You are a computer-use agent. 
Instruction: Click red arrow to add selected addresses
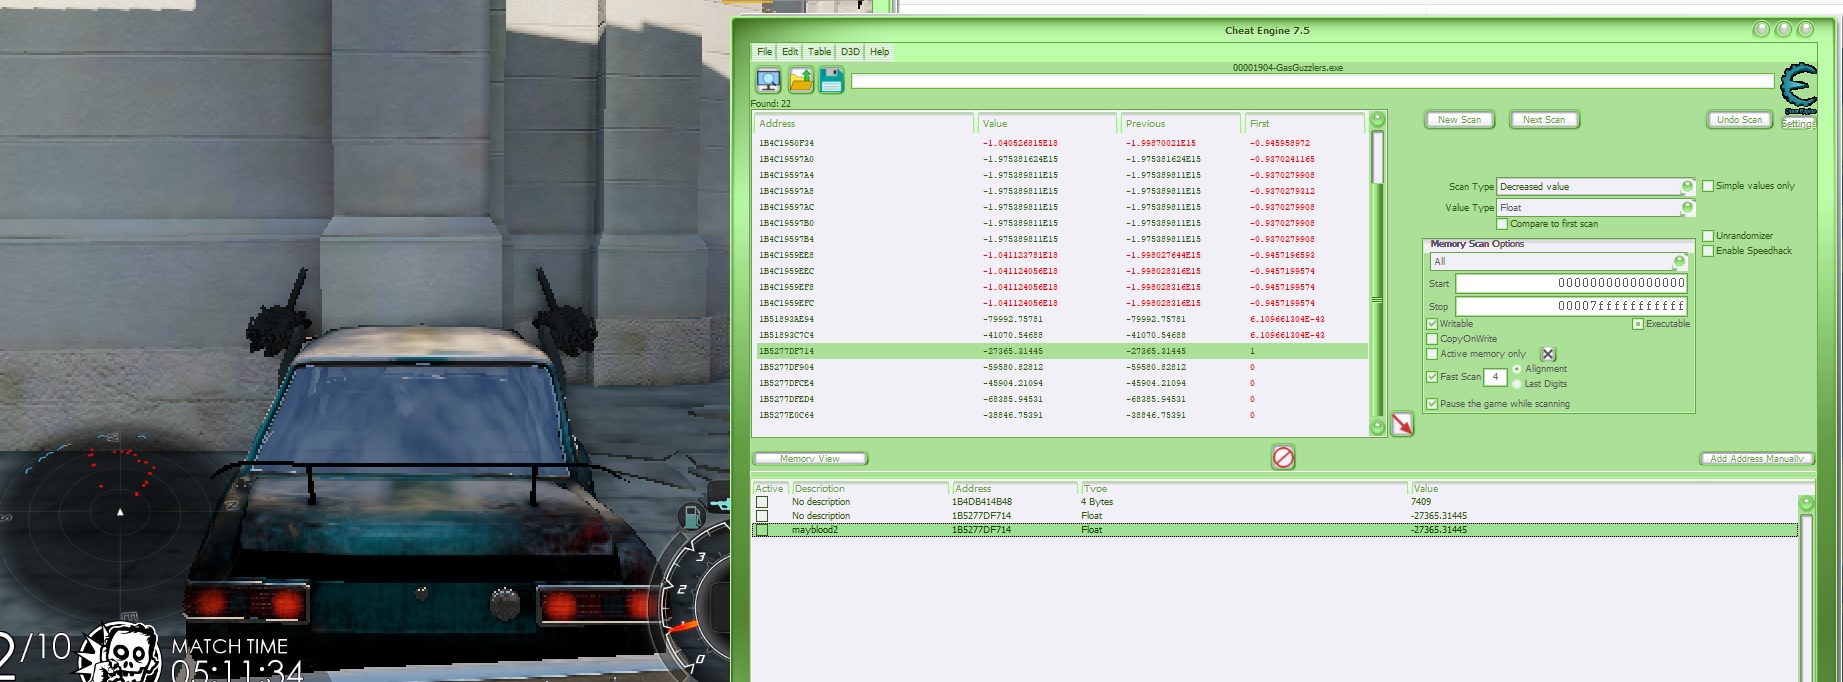point(1402,425)
